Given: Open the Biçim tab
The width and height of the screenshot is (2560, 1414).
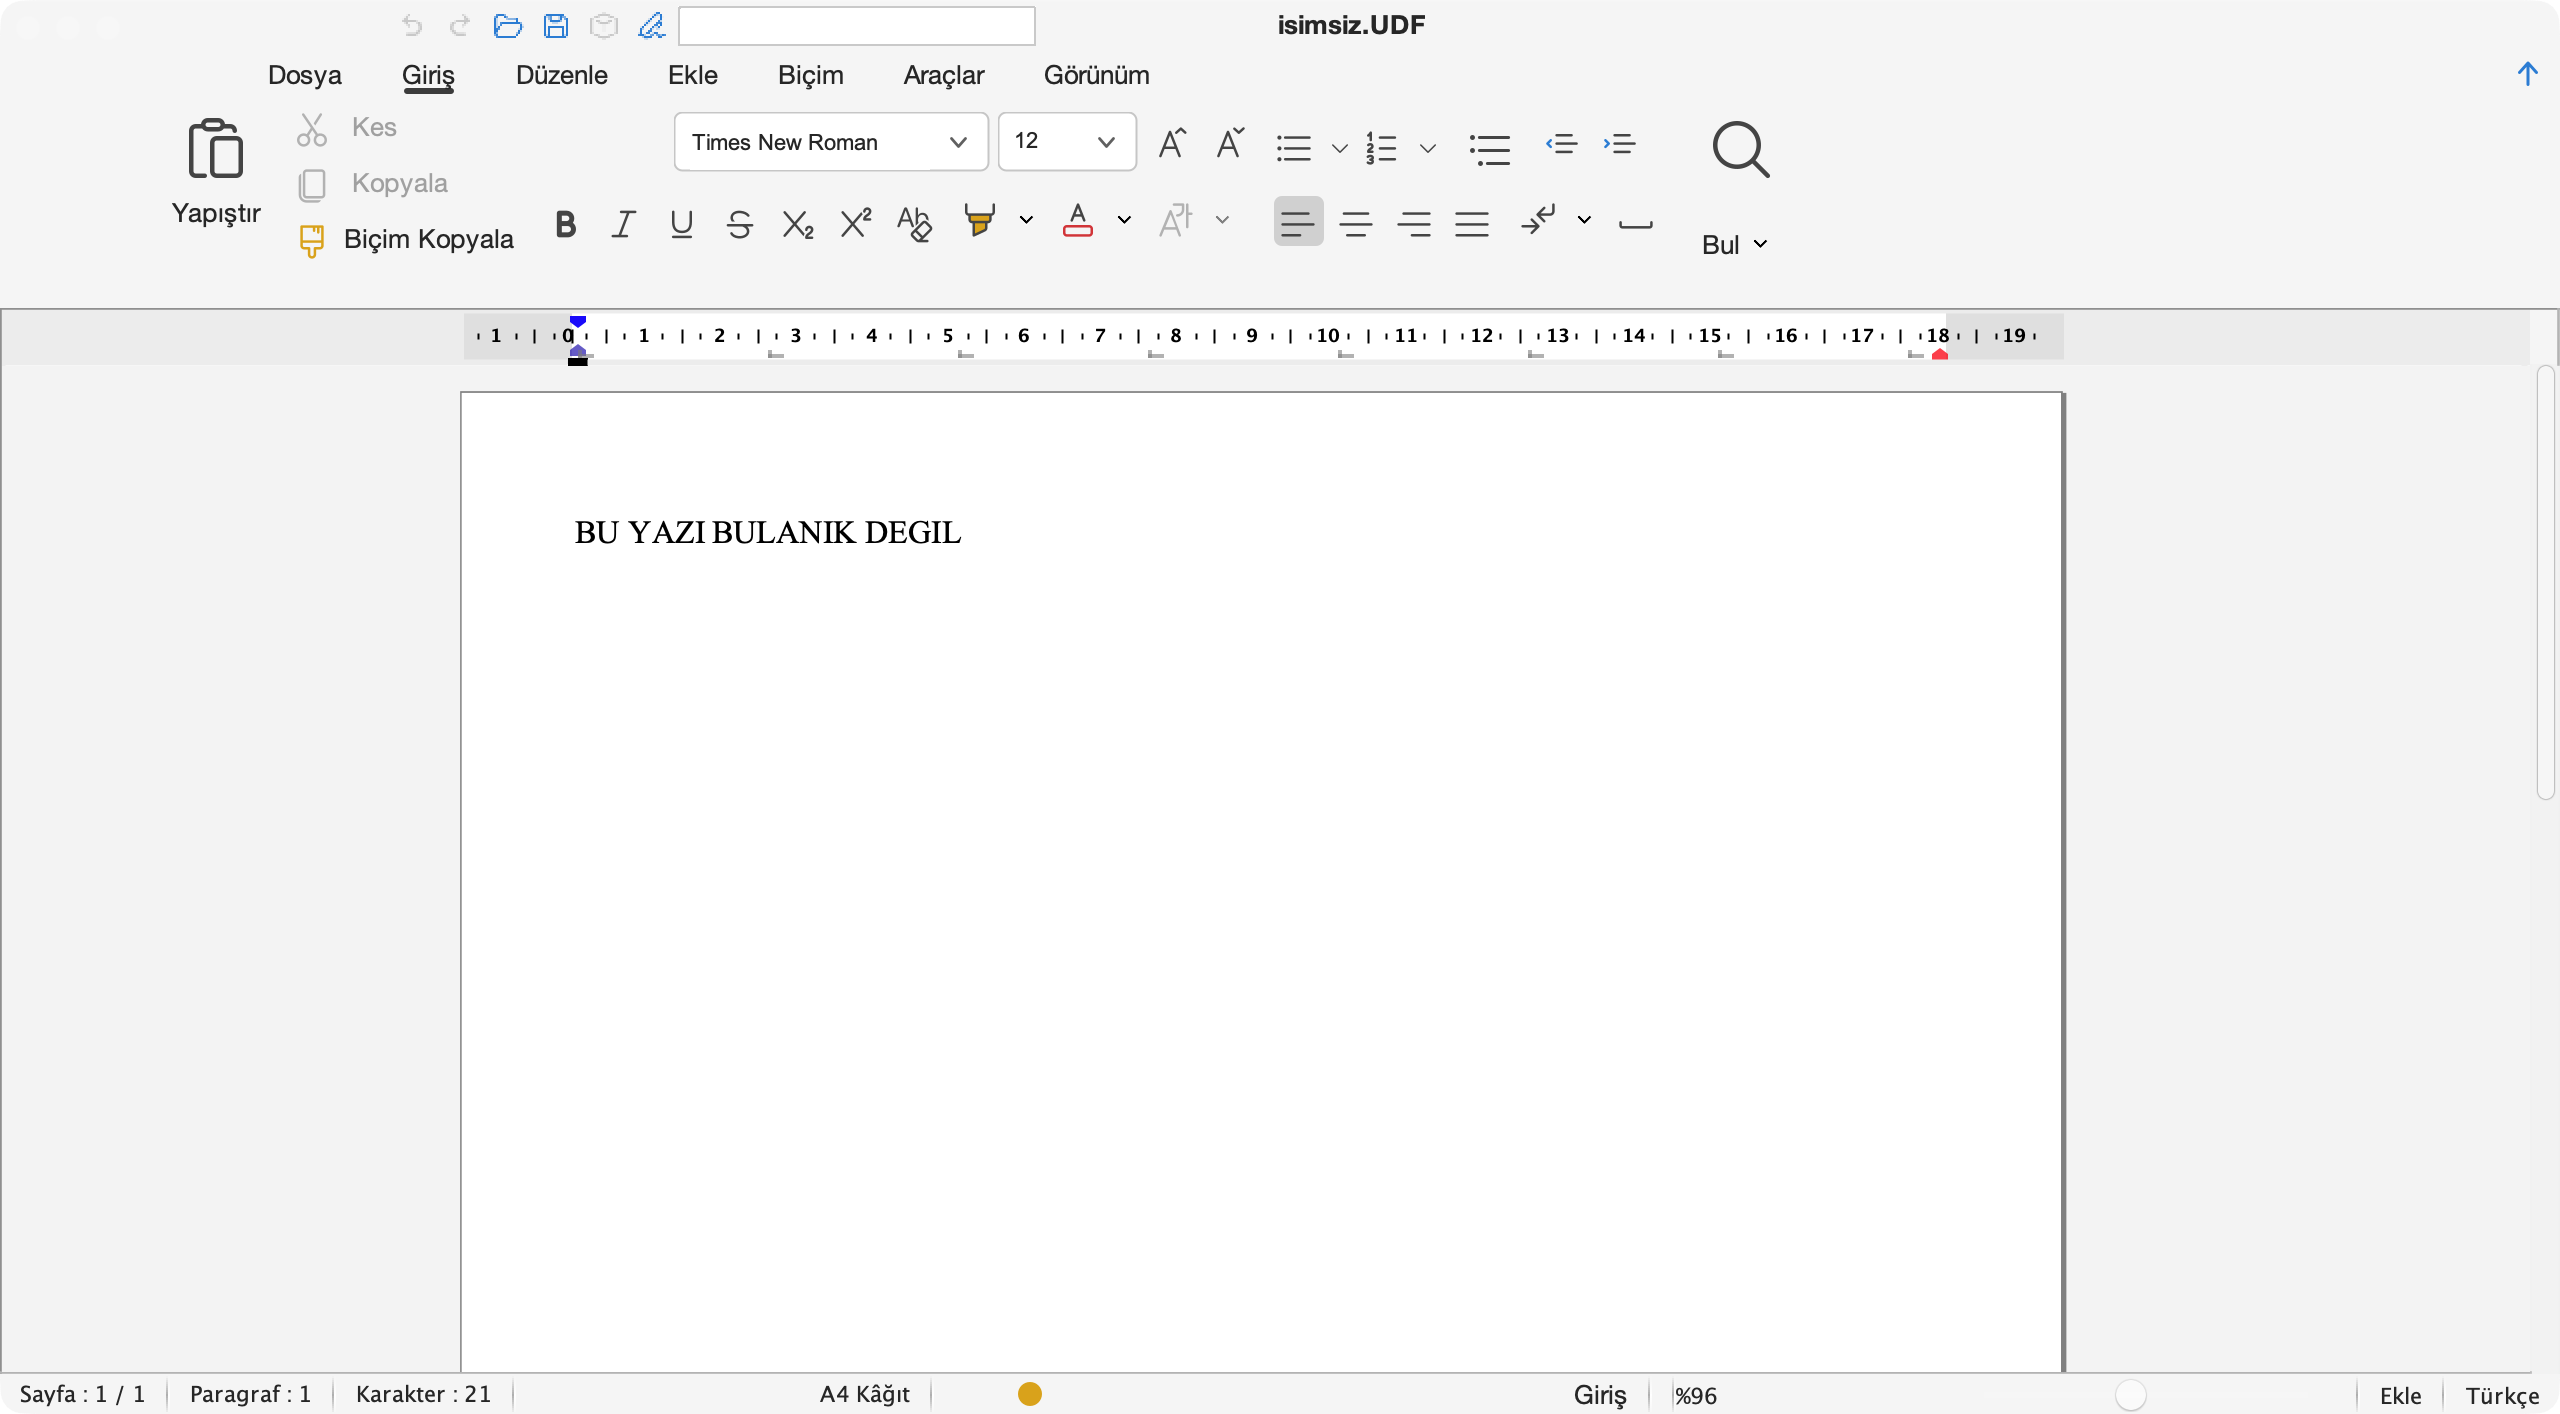Looking at the screenshot, I should click(811, 75).
